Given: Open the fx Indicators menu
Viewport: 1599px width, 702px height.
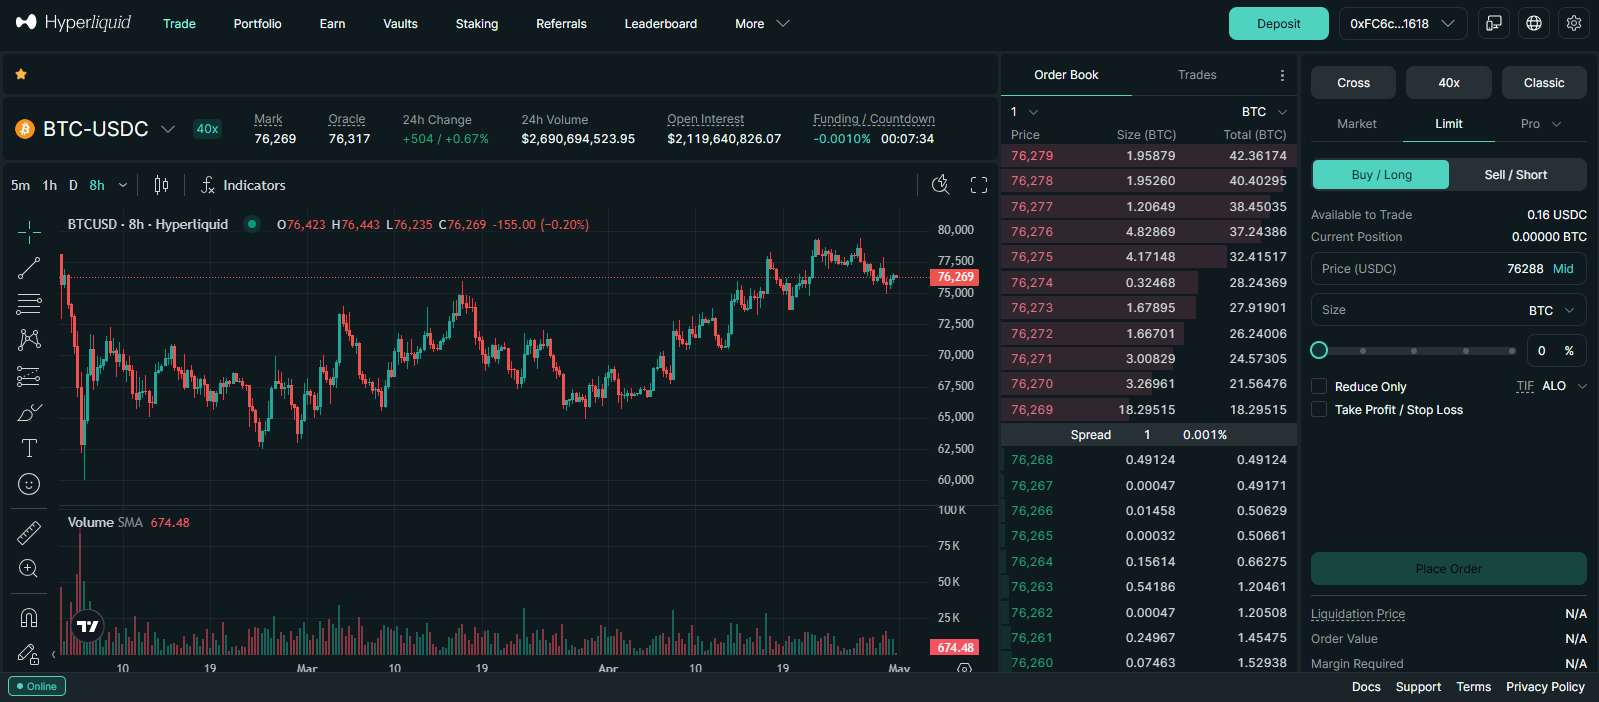Looking at the screenshot, I should point(243,185).
